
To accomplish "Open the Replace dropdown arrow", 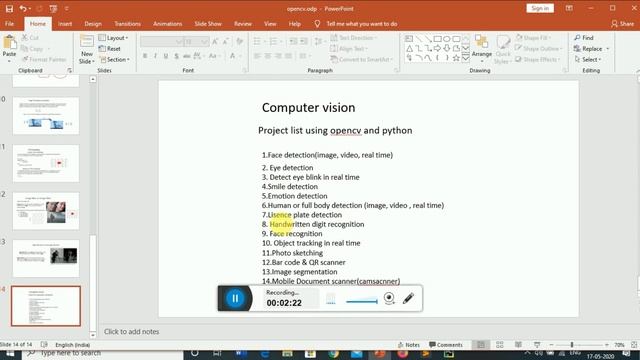I will 608,49.
